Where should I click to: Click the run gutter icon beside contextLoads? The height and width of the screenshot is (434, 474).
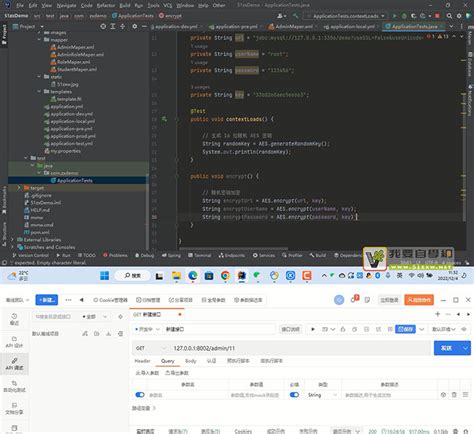(x=164, y=119)
